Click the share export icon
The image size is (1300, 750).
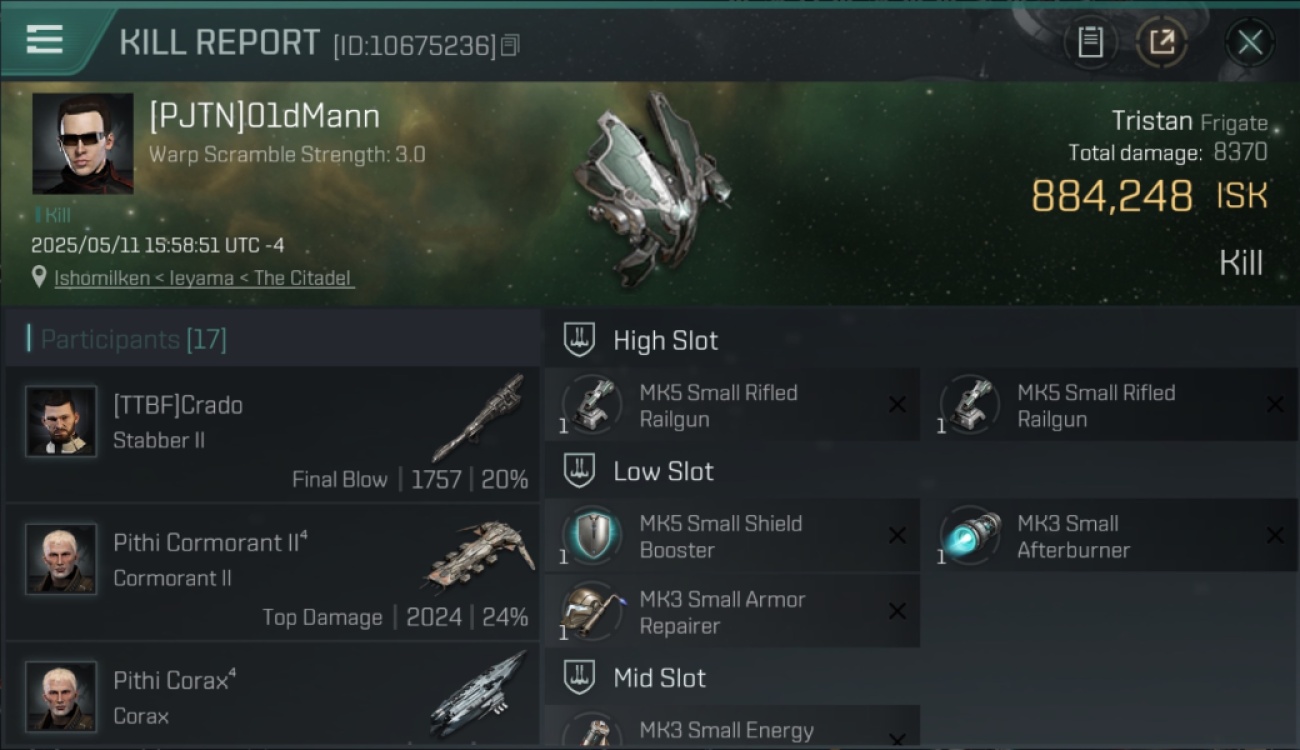(1162, 42)
